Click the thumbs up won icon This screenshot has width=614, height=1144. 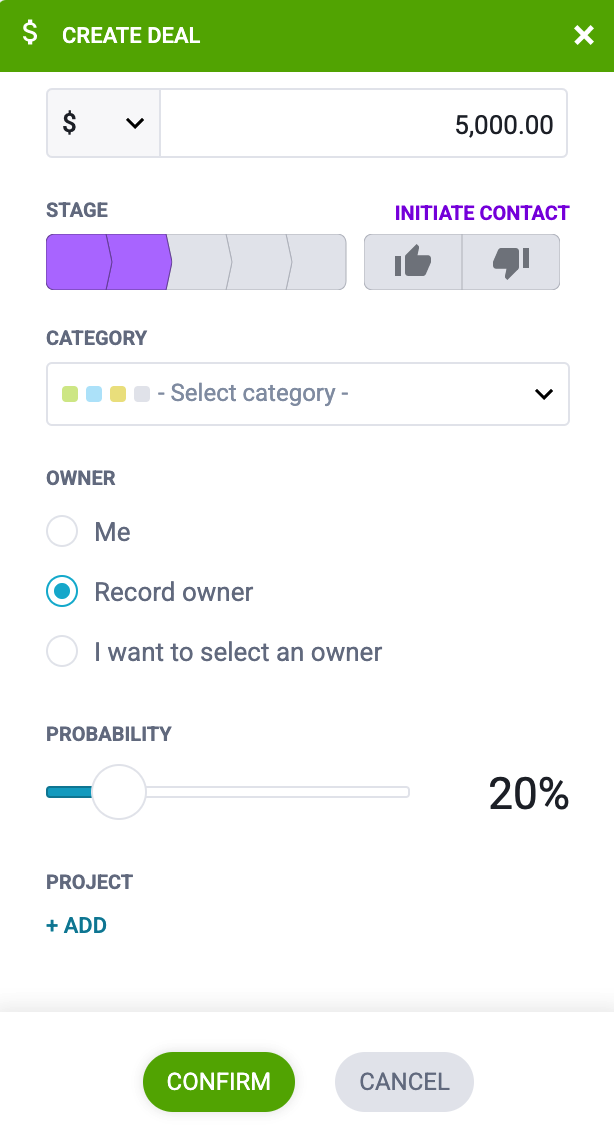click(x=413, y=262)
